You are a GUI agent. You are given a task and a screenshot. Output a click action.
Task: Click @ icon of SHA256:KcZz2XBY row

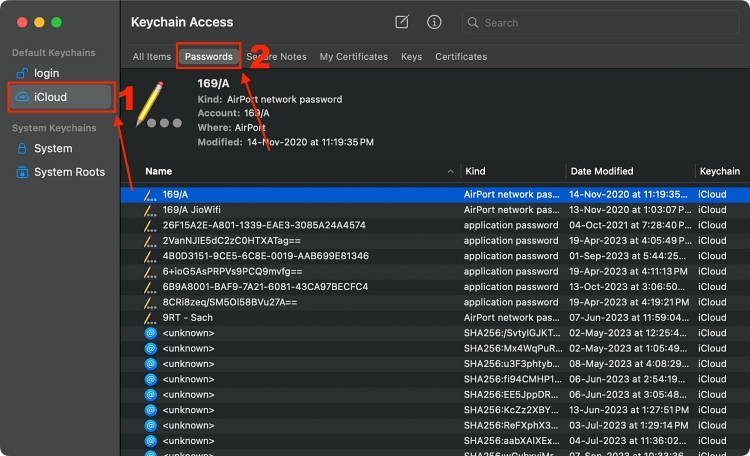point(151,410)
